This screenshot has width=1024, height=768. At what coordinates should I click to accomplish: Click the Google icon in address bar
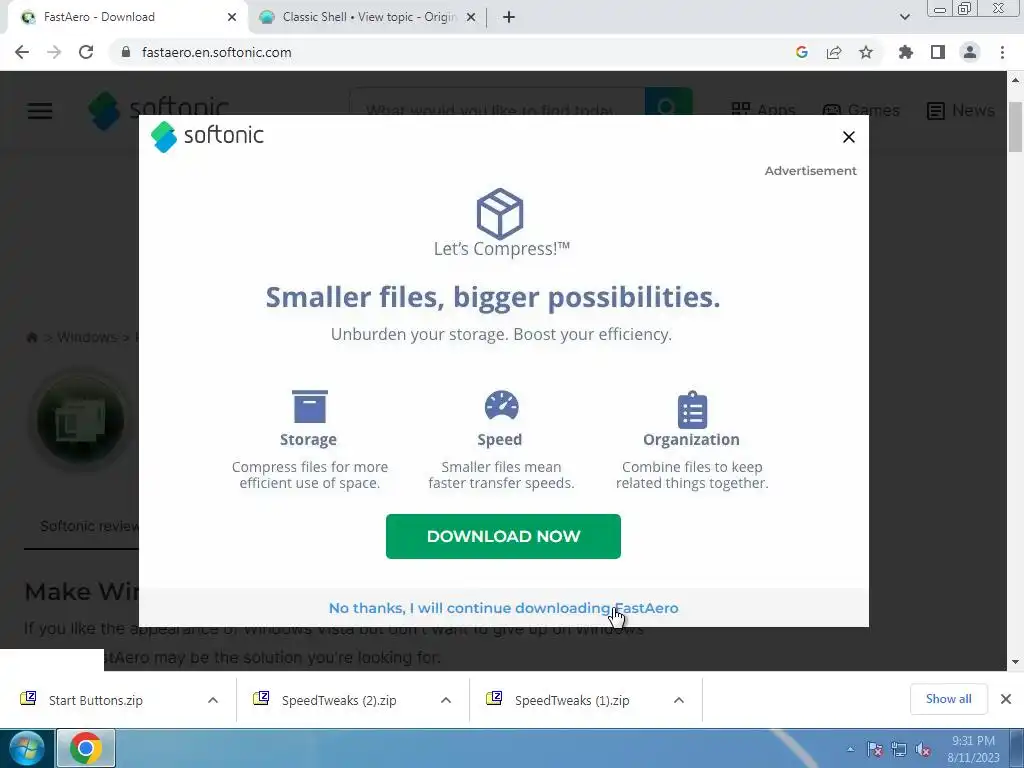point(801,52)
